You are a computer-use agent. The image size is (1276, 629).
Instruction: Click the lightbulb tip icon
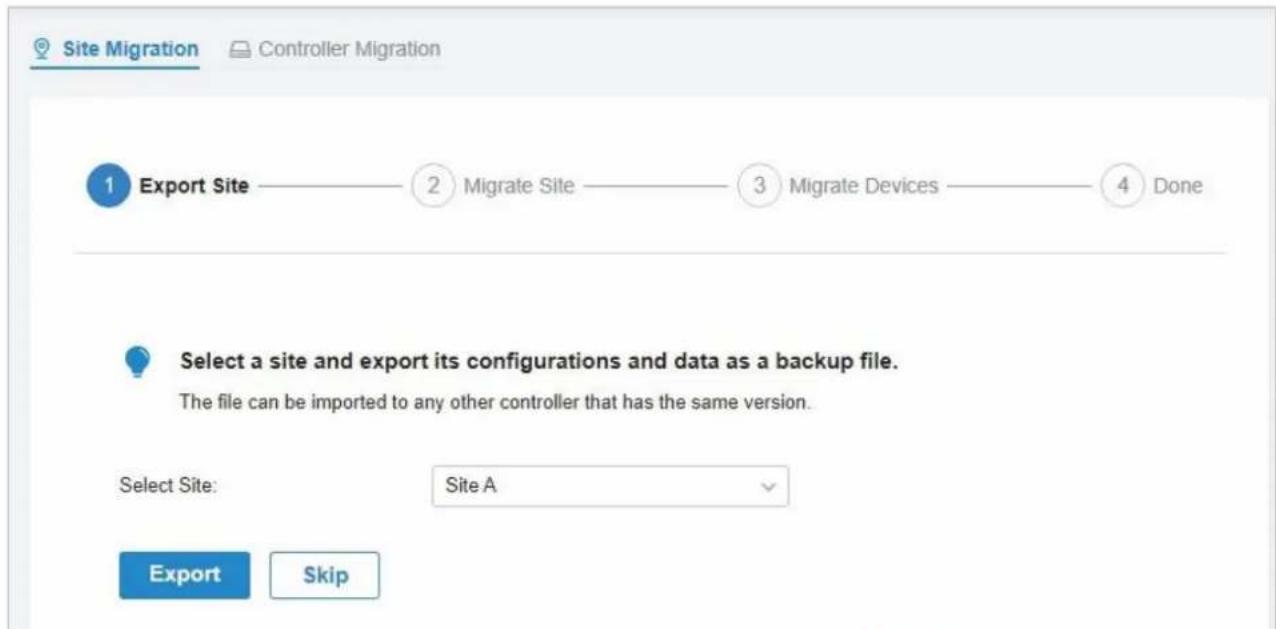click(x=138, y=365)
